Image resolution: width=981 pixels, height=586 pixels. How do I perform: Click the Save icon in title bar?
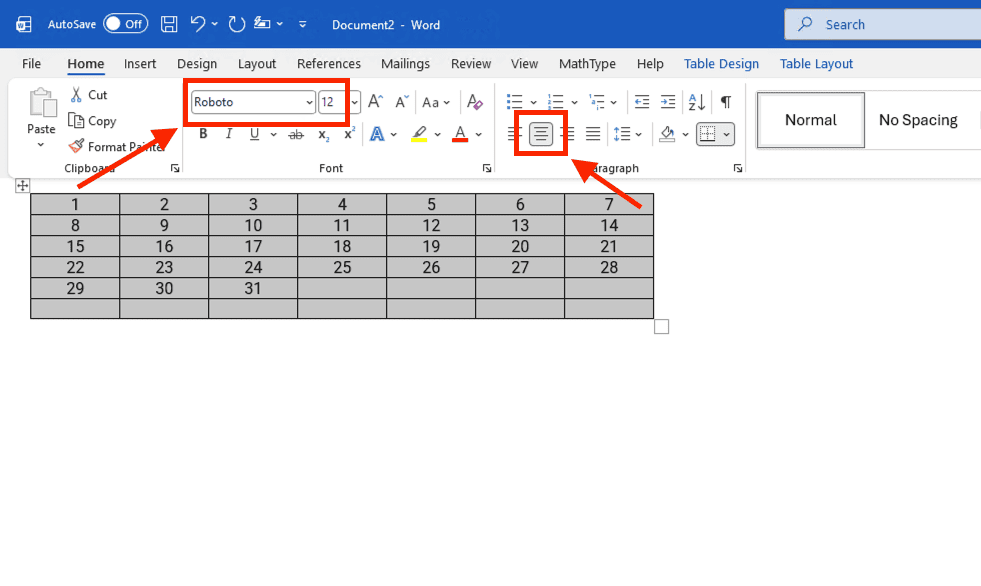(169, 24)
